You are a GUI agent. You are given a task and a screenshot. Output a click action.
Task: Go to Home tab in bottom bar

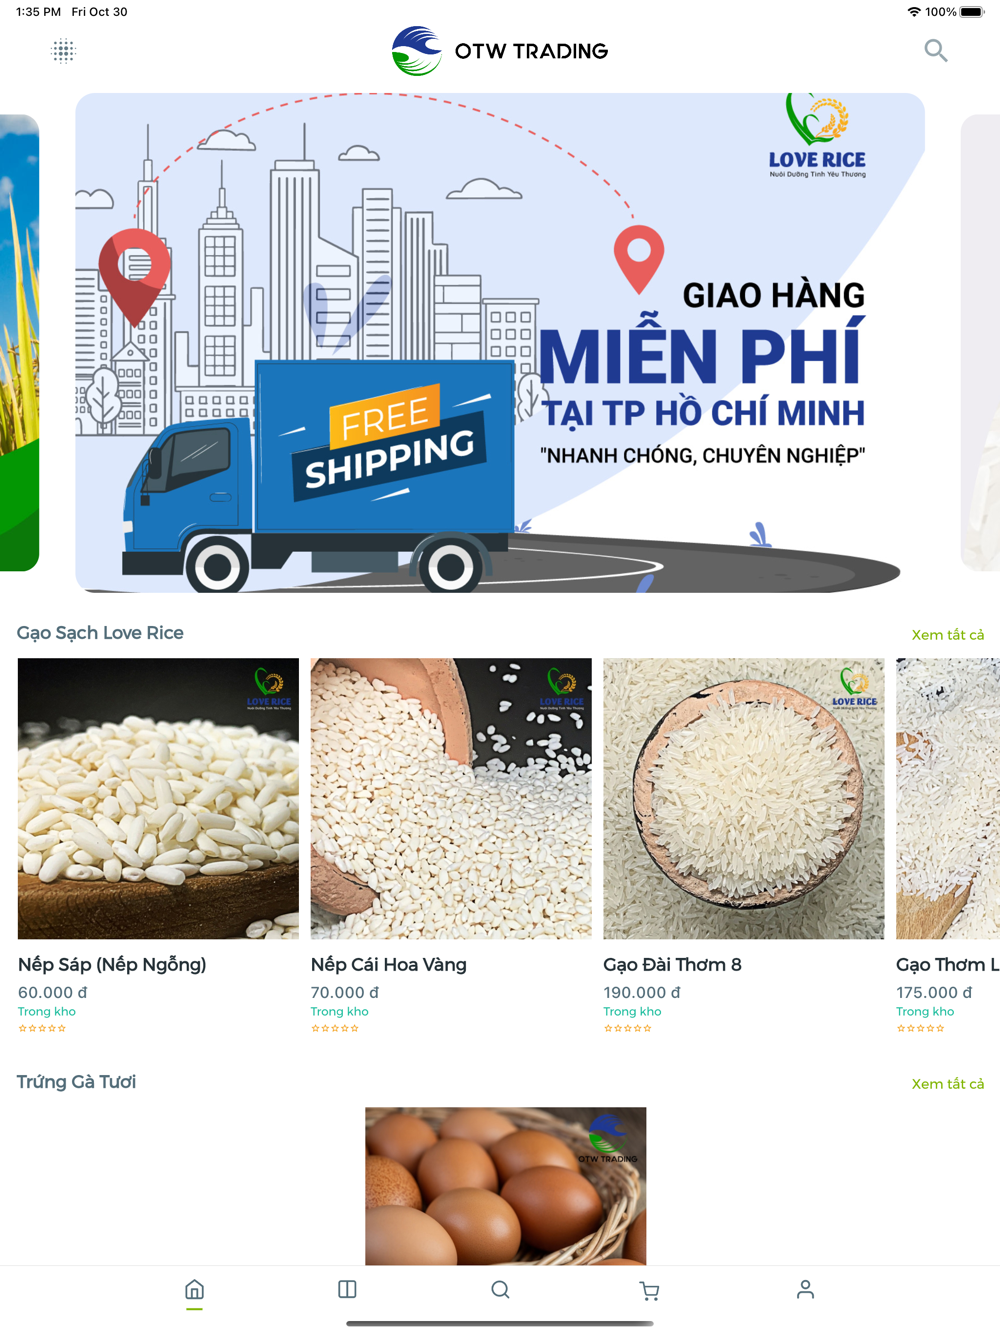pyautogui.click(x=195, y=1290)
